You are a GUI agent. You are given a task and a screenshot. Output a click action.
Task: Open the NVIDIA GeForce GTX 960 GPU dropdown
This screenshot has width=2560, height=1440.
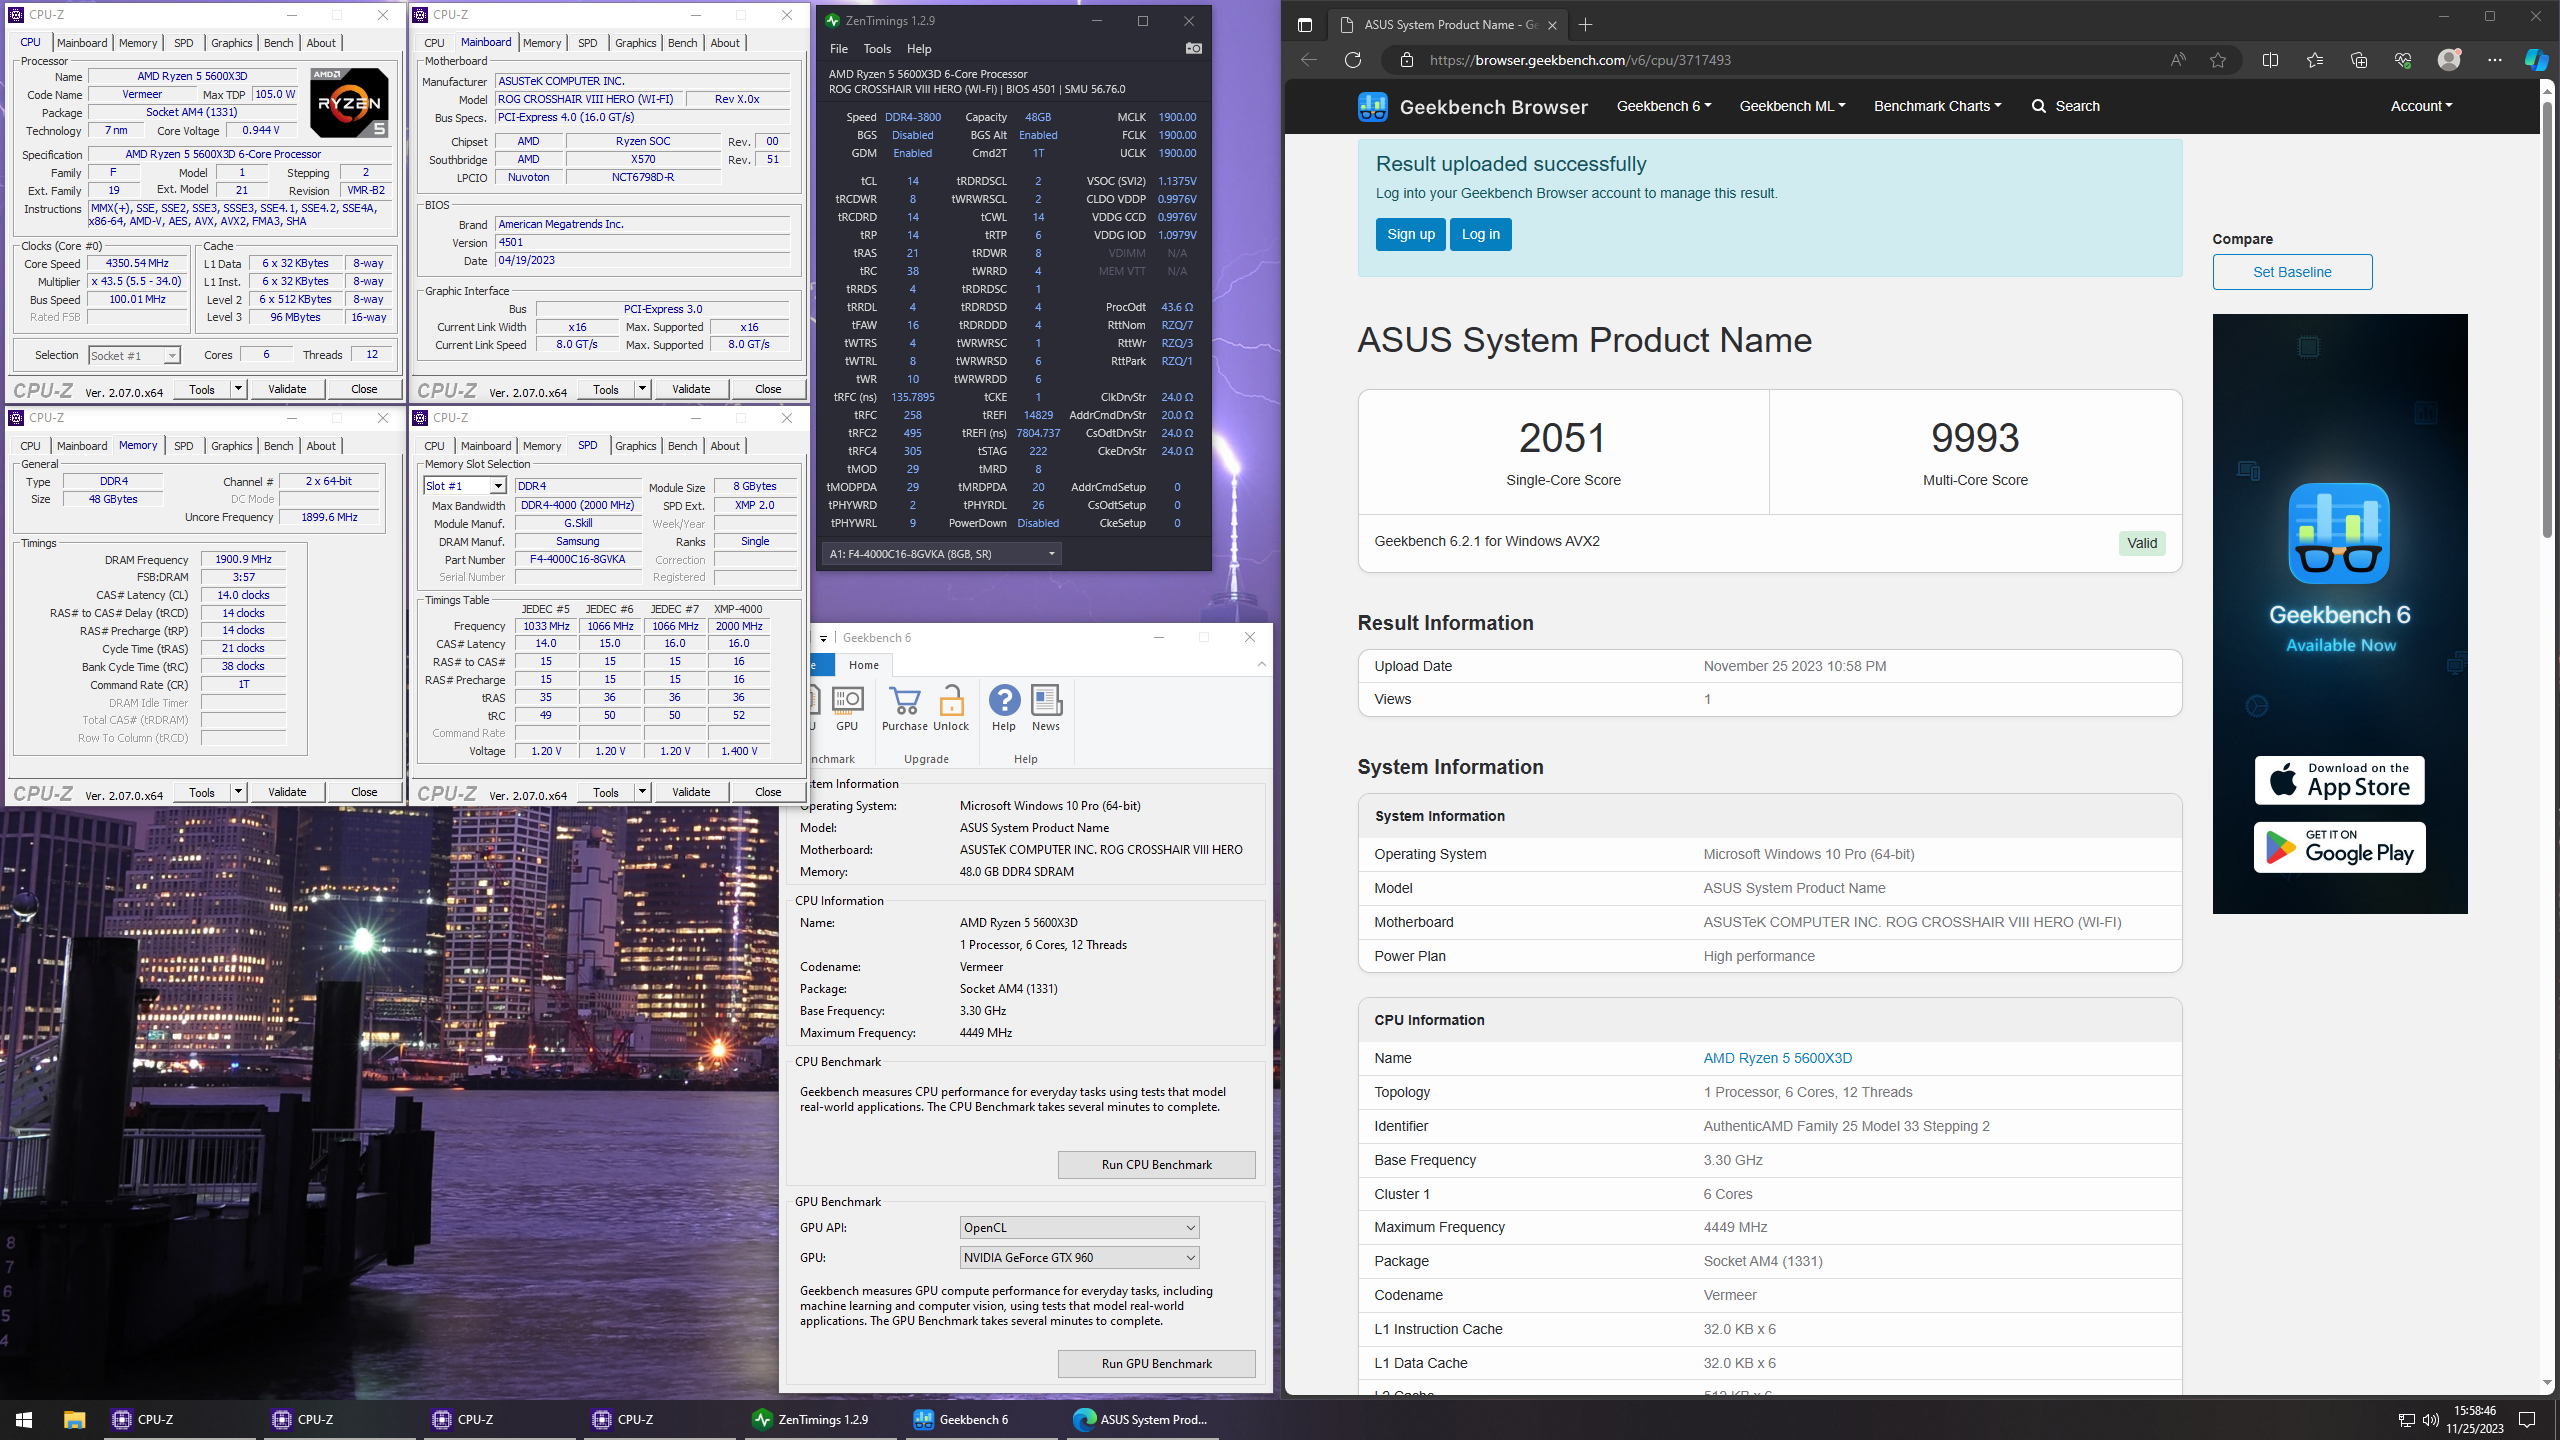point(1079,1258)
